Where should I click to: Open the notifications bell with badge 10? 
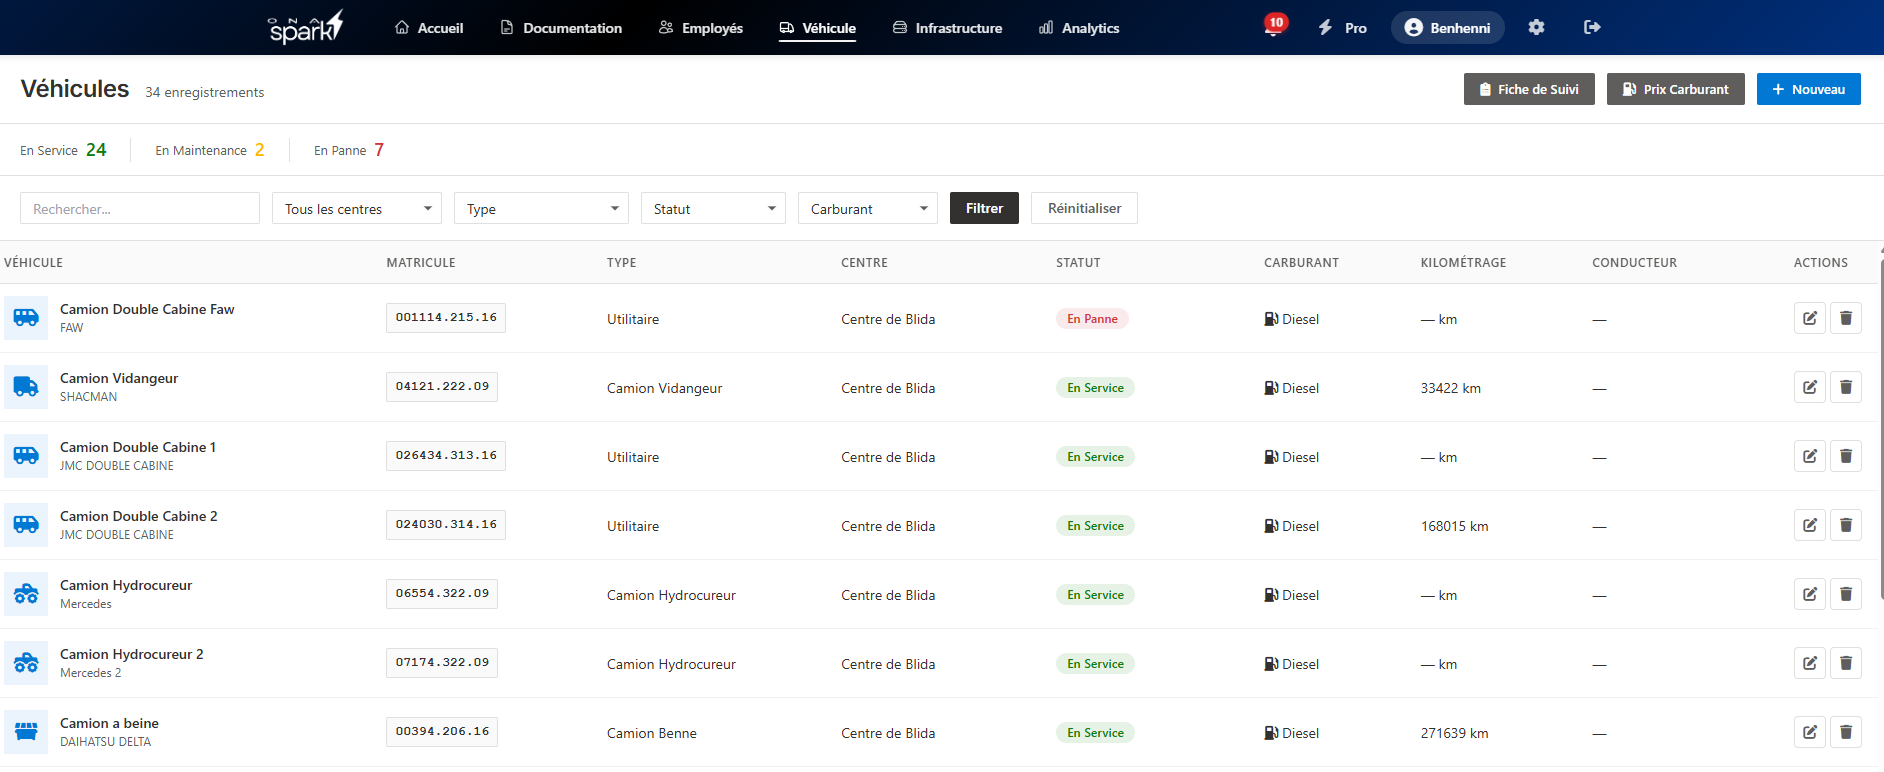1273,27
